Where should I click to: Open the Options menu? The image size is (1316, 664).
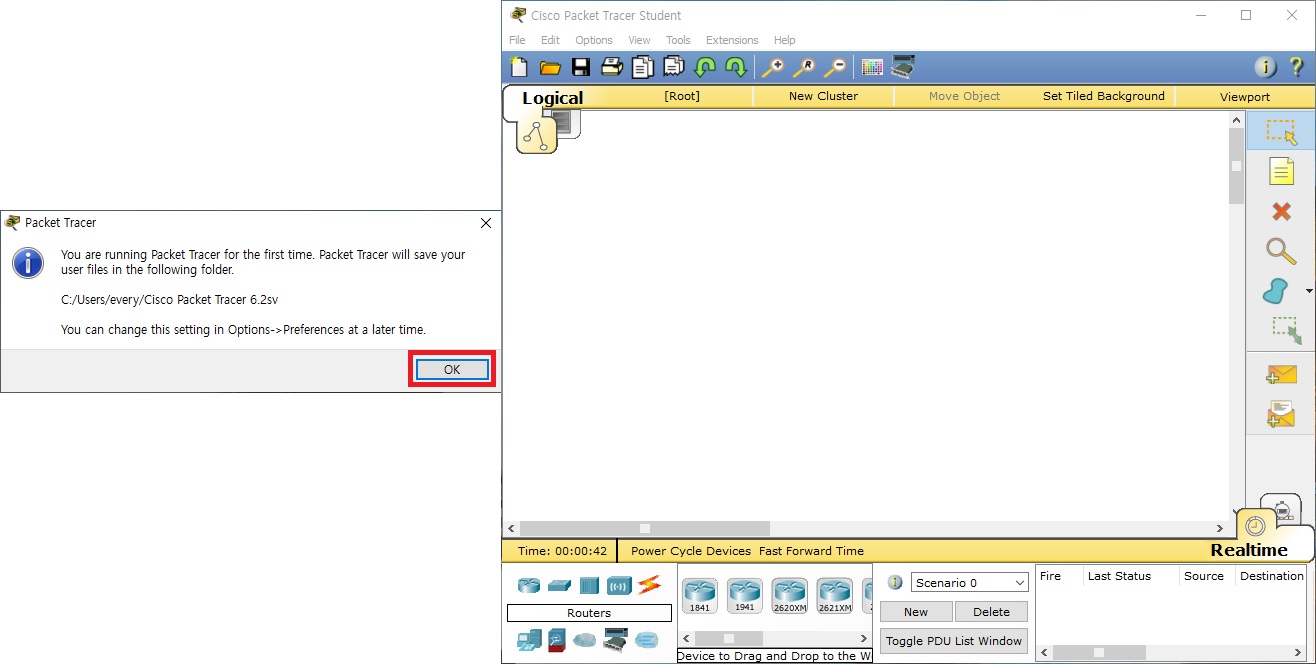594,40
